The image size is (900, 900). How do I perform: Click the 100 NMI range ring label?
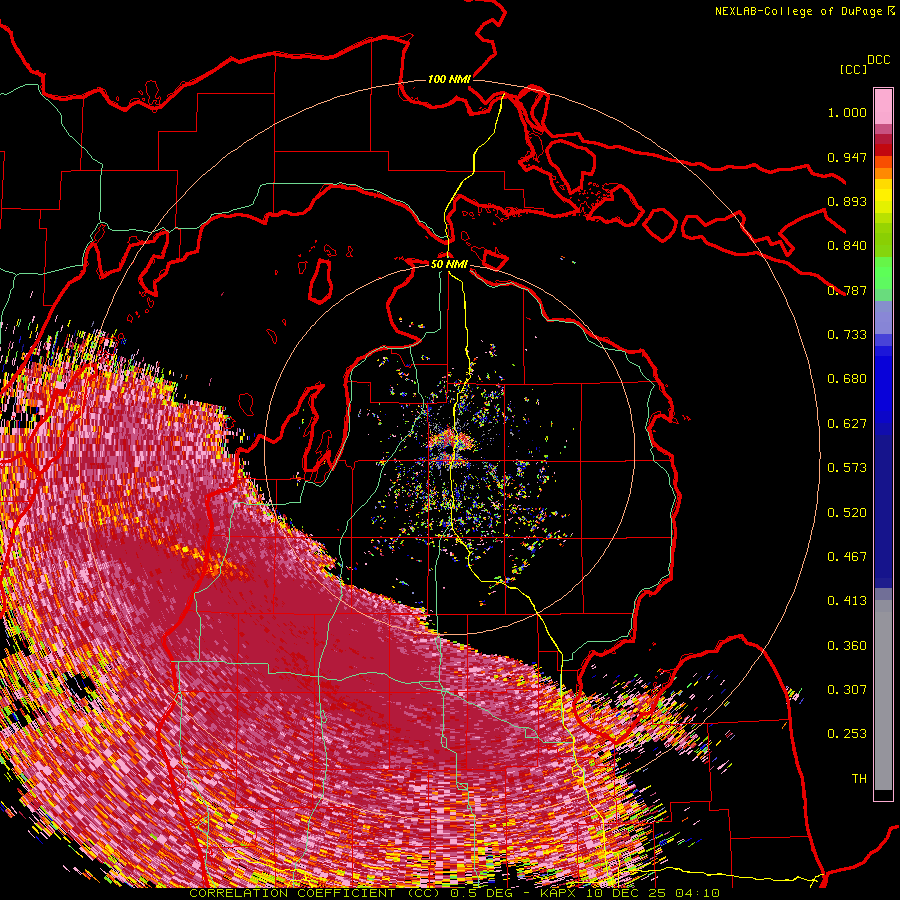coord(449,79)
